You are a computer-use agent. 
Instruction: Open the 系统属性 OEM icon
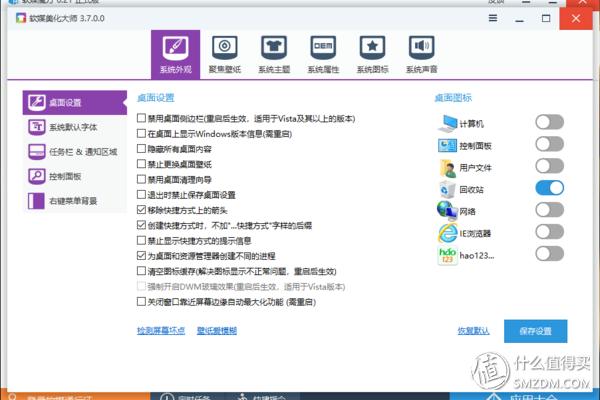point(323,48)
